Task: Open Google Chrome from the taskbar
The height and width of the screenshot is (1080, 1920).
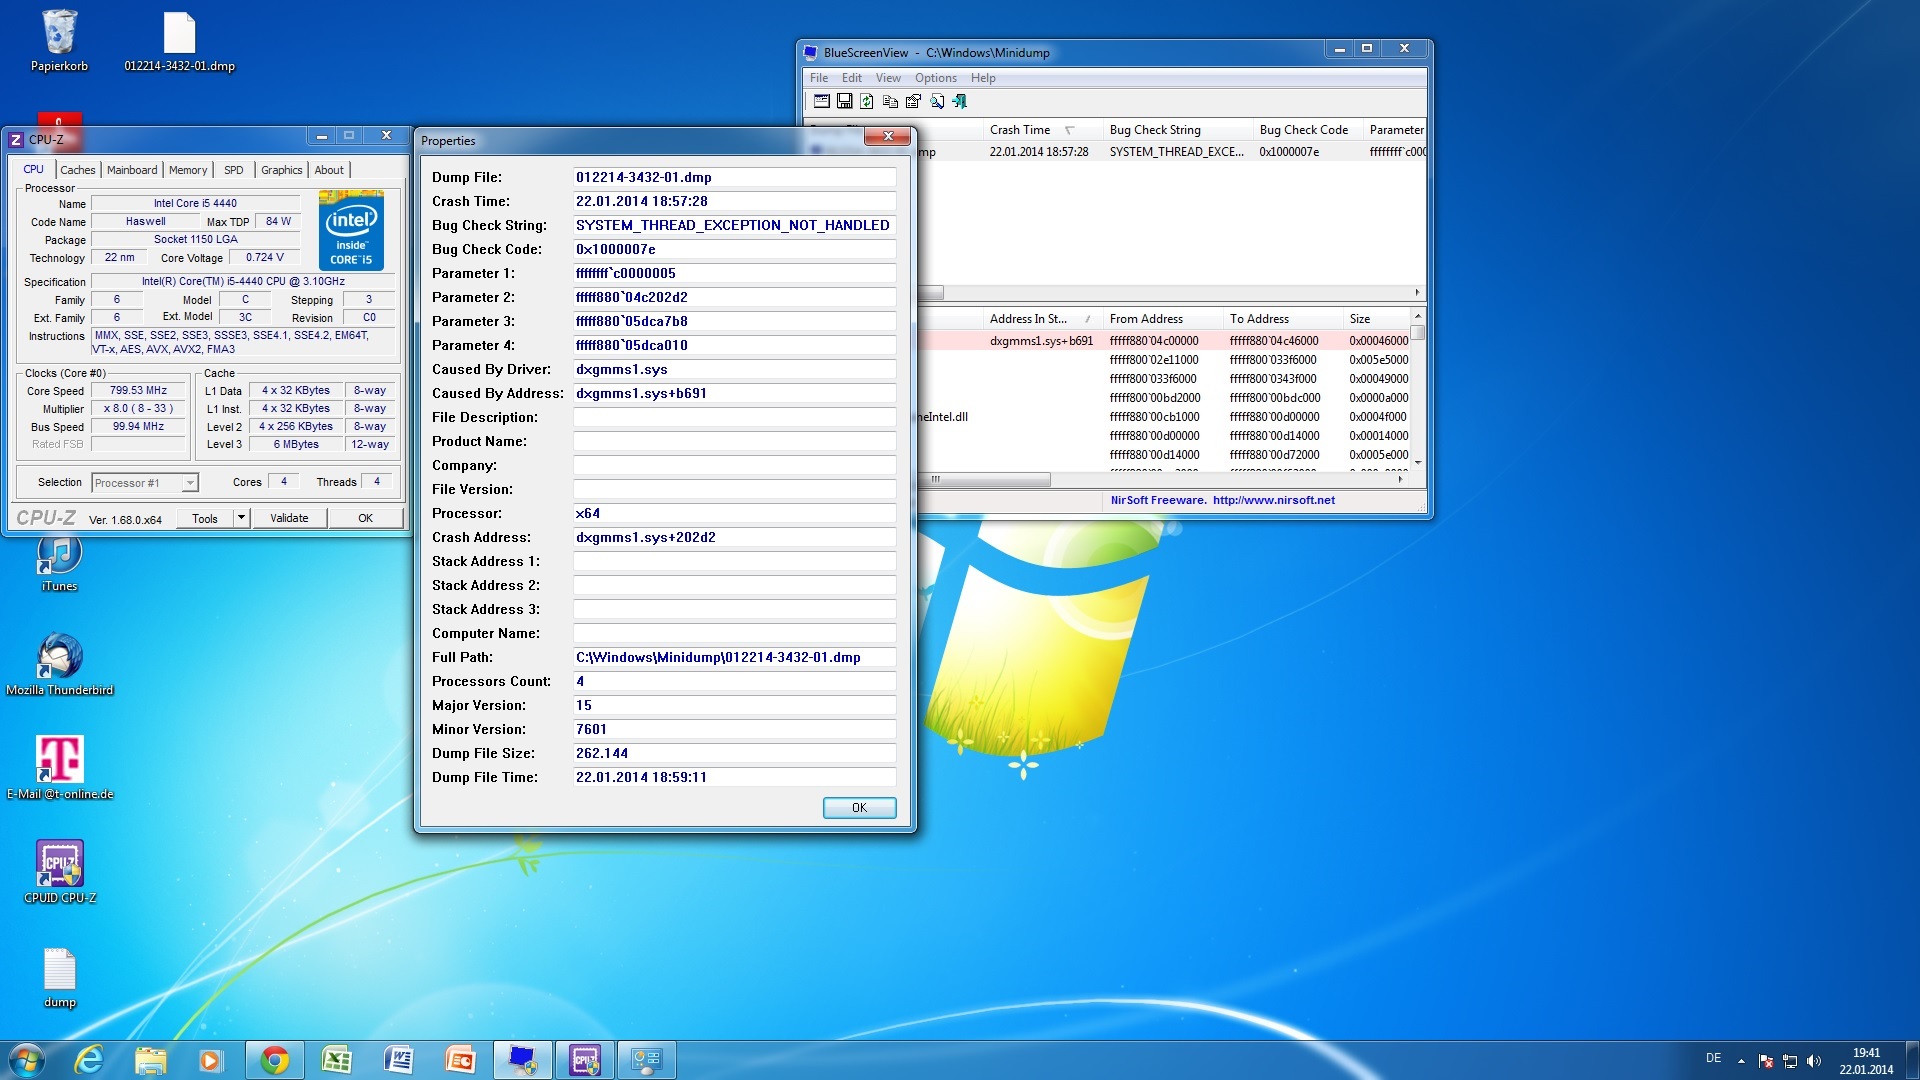Action: [274, 1060]
